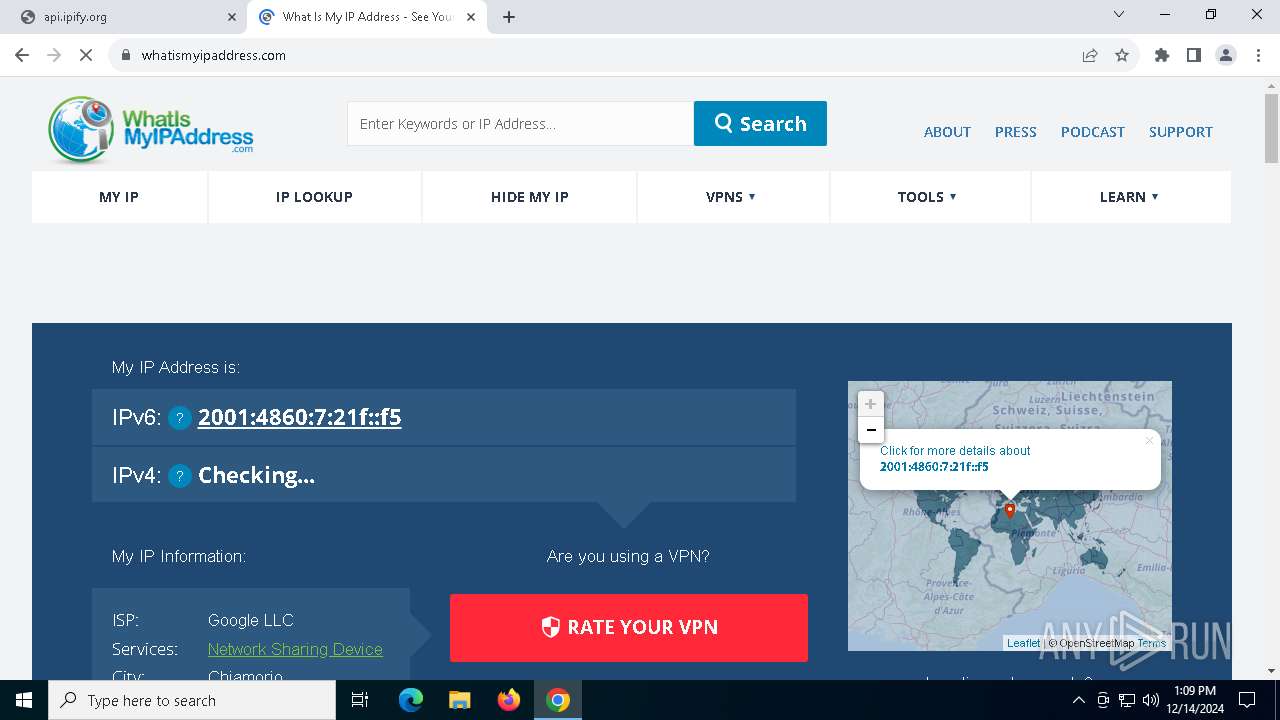
Task: Open the Leaflet attribution link on the map
Action: [1023, 643]
